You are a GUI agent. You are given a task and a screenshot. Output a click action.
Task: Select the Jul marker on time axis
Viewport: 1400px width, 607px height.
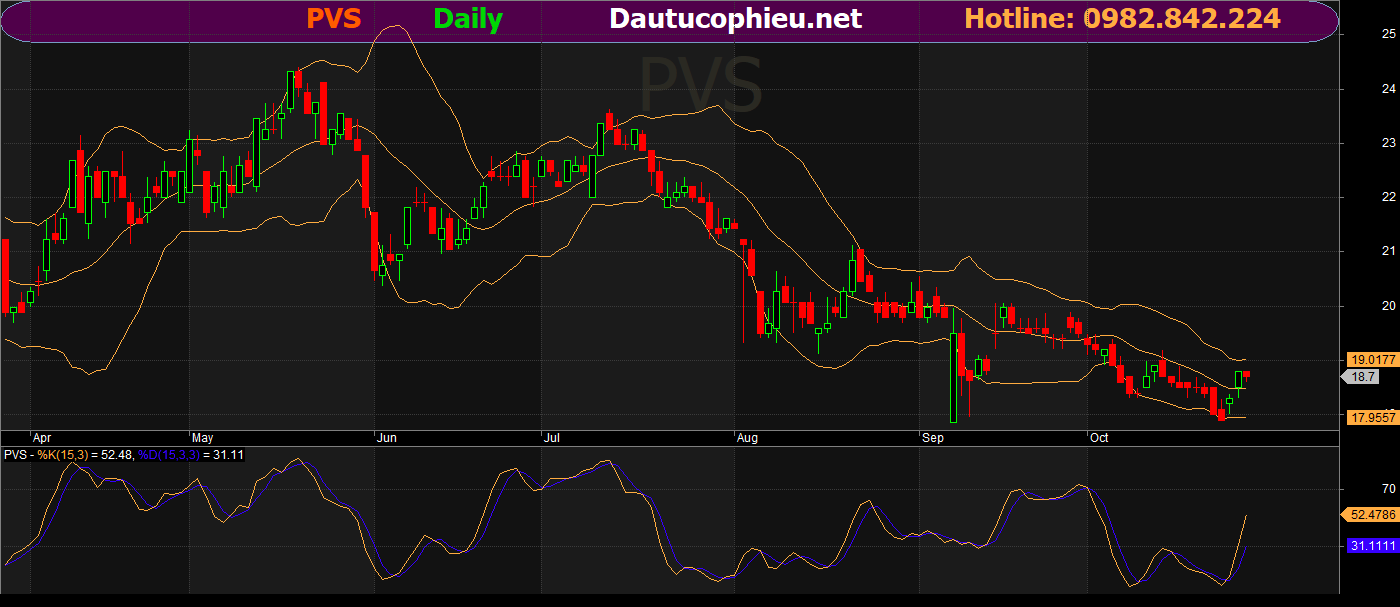point(551,438)
